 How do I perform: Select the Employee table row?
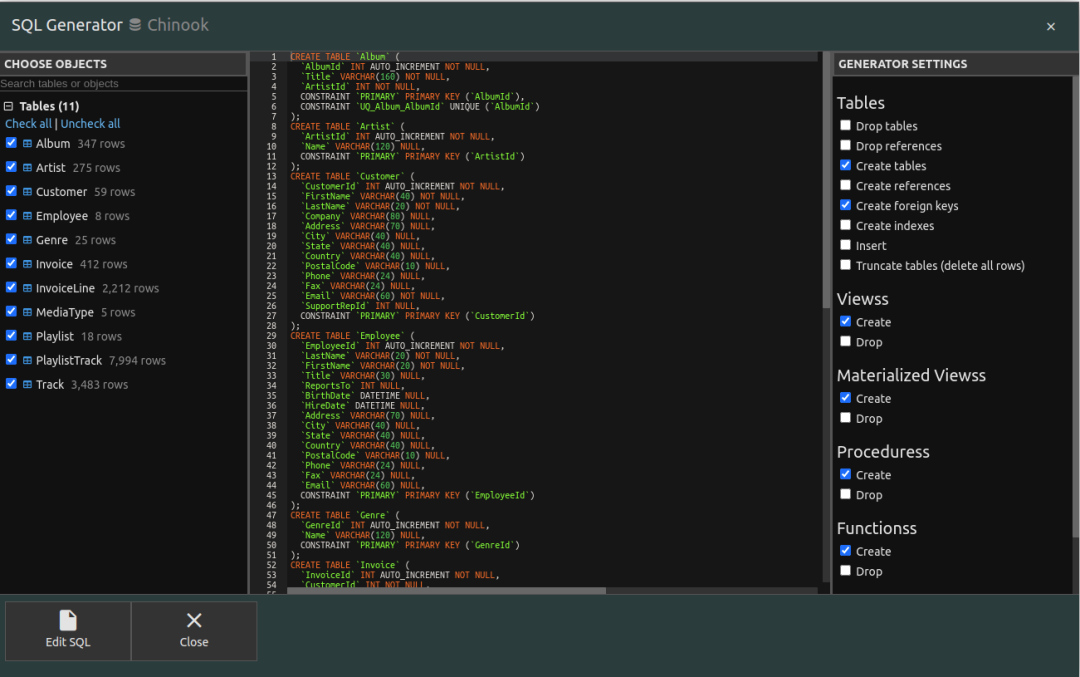click(x=62, y=216)
